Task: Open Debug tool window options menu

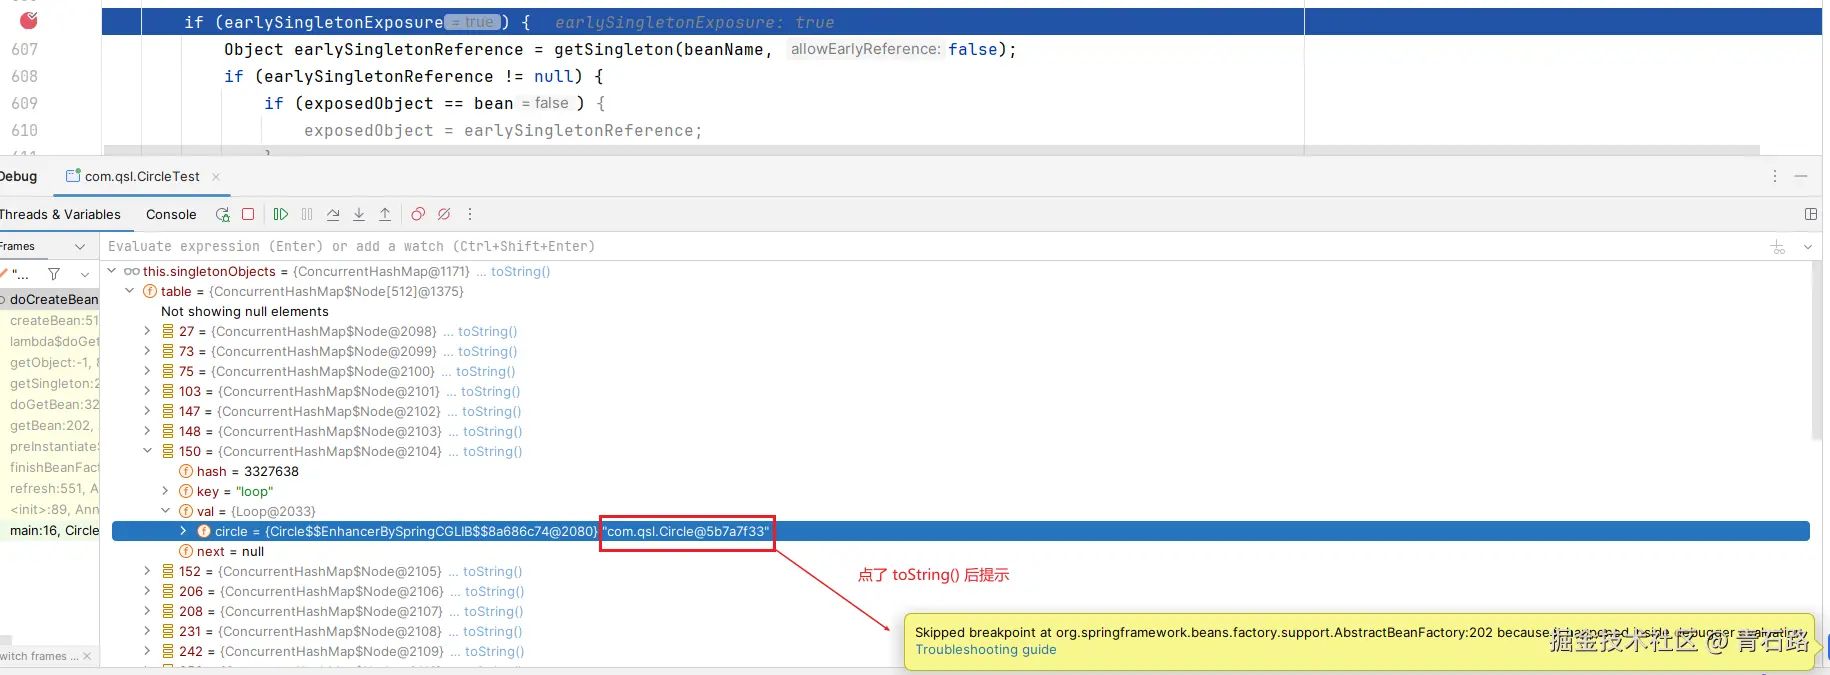Action: [x=1775, y=176]
